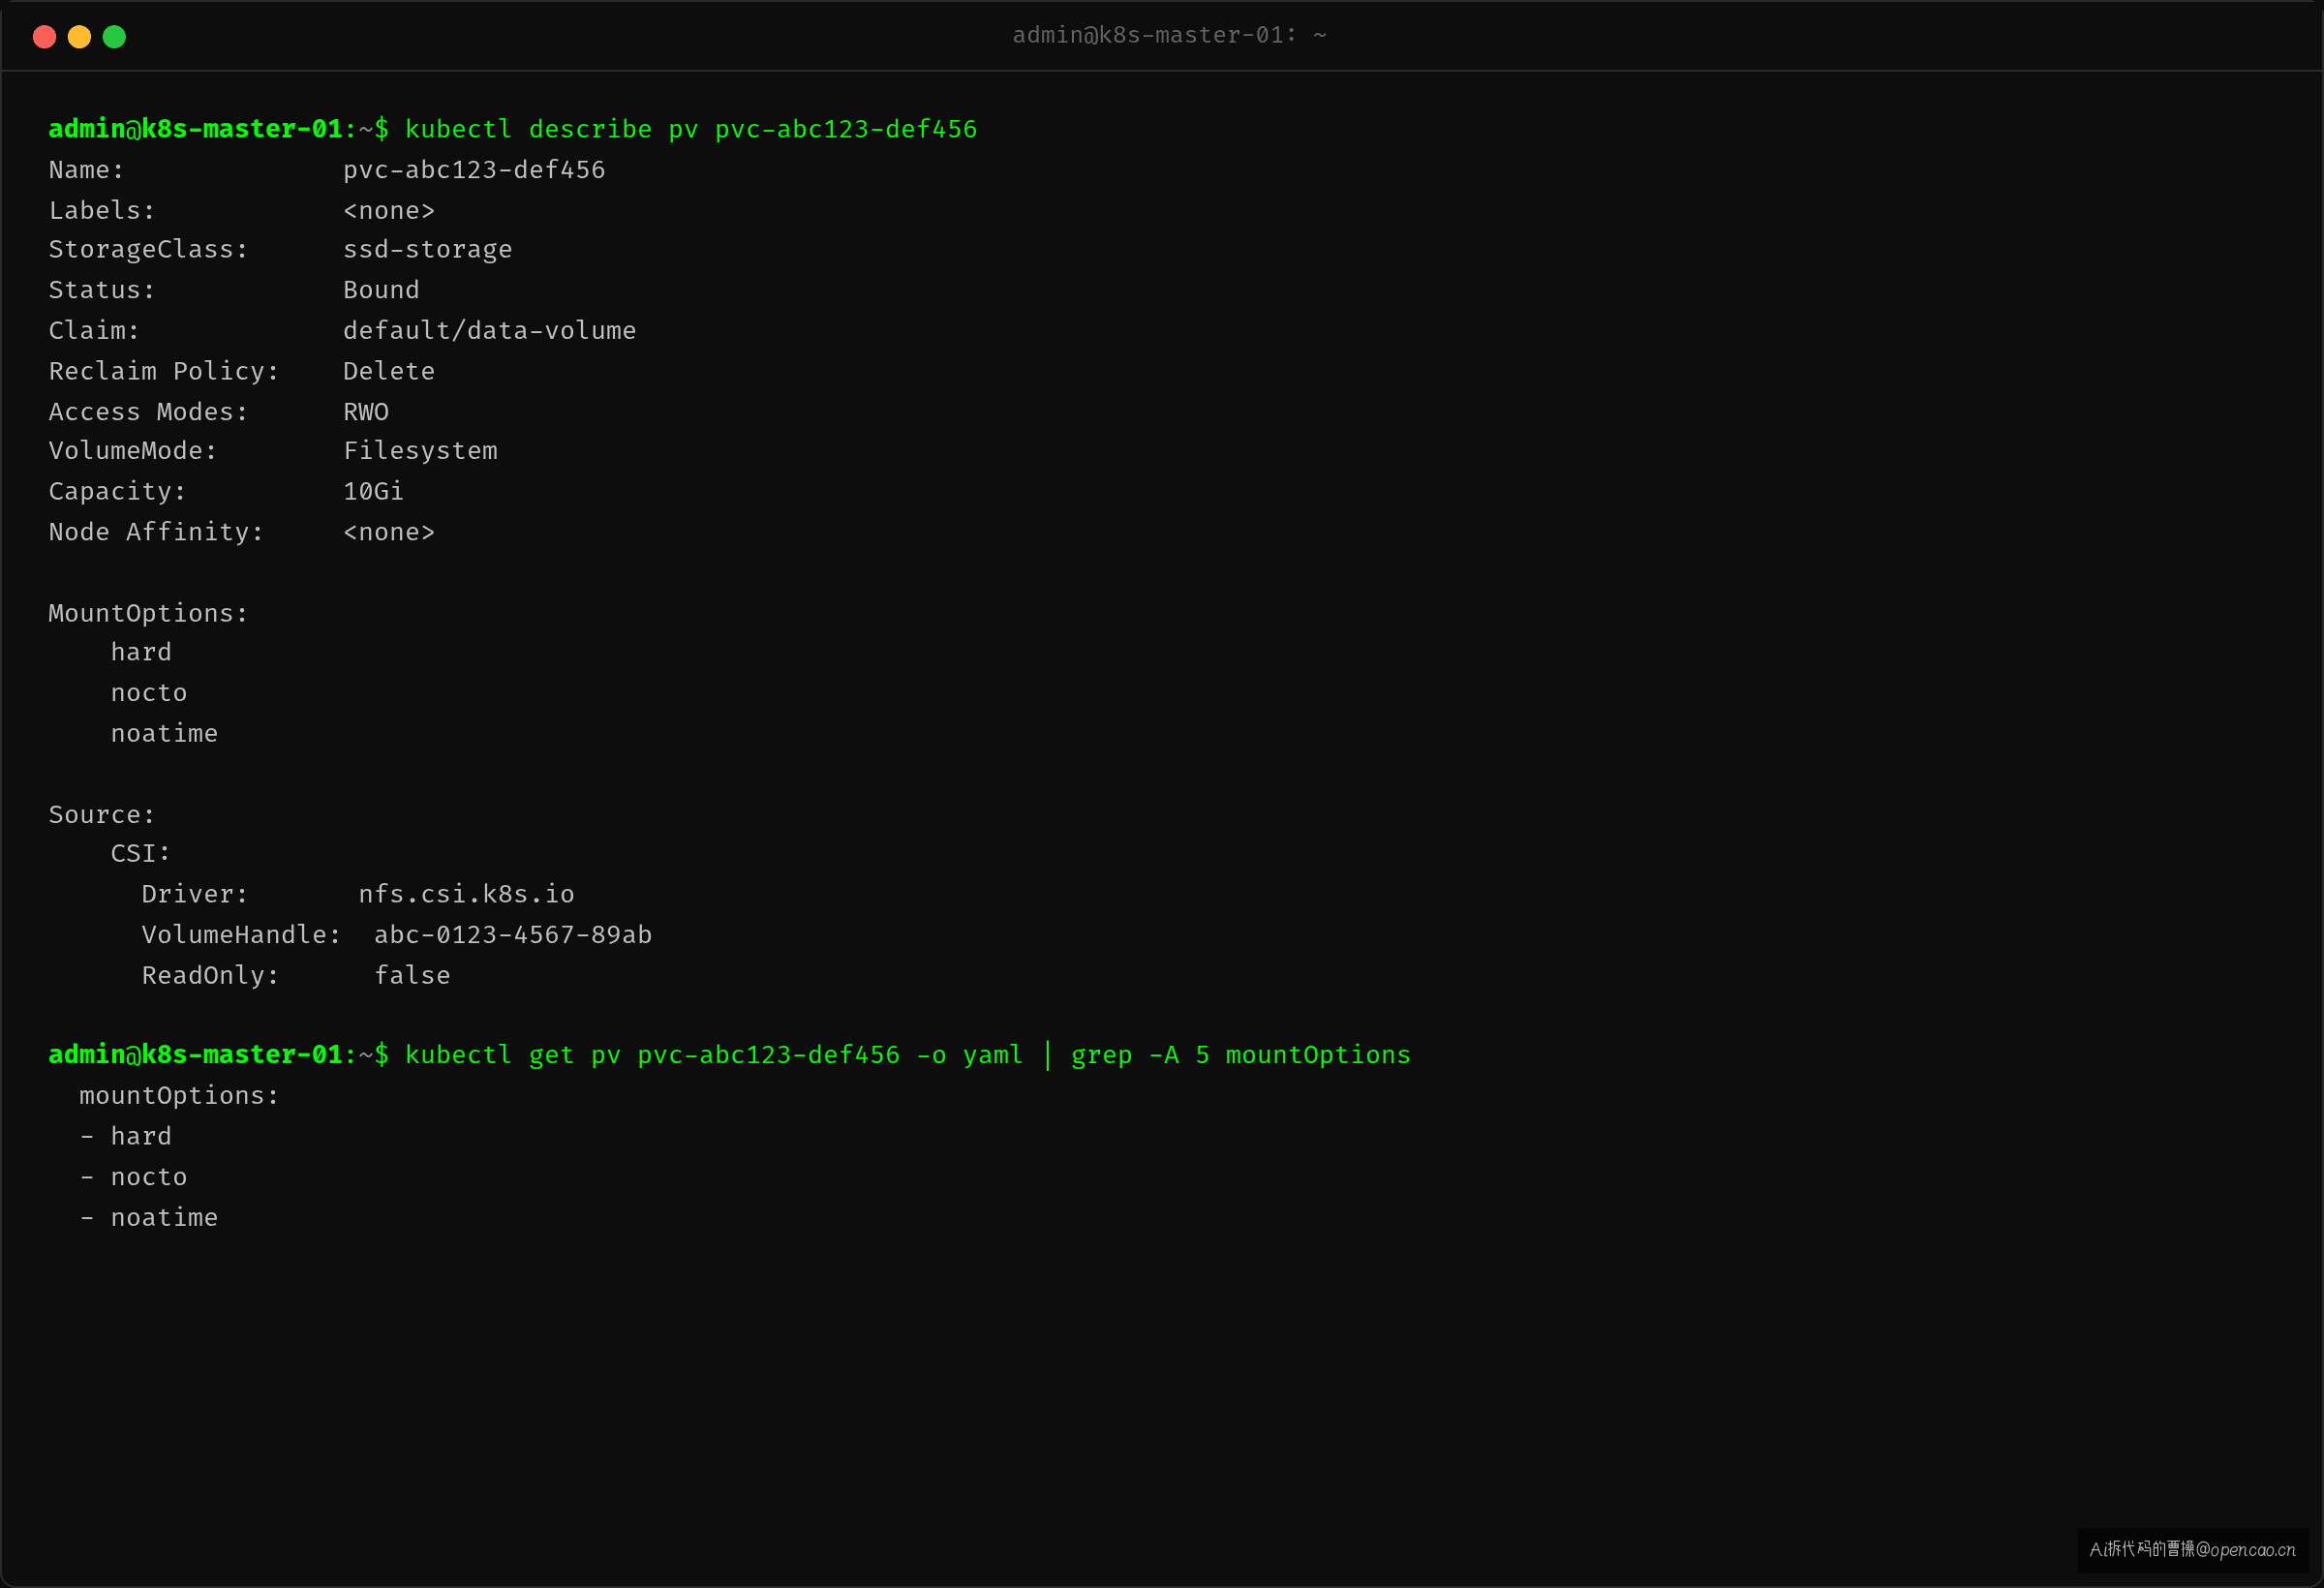Click the kubectl describe pv command text
Image resolution: width=2324 pixels, height=1588 pixels.
tap(691, 129)
